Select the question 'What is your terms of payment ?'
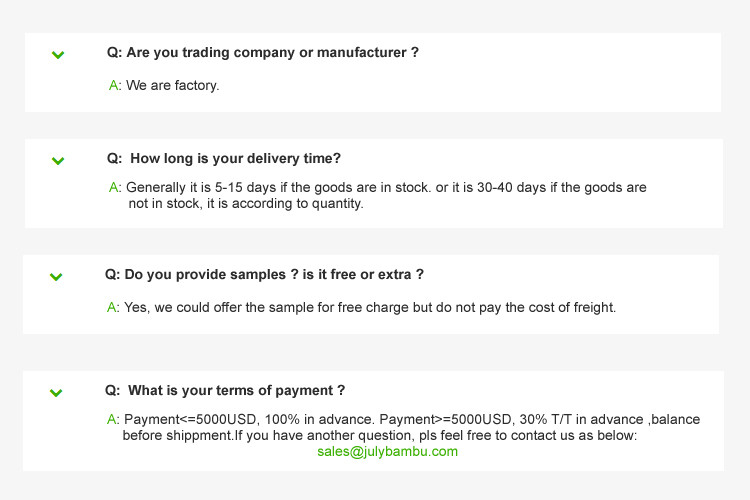Screen dimensions: 750x500 click(225, 390)
